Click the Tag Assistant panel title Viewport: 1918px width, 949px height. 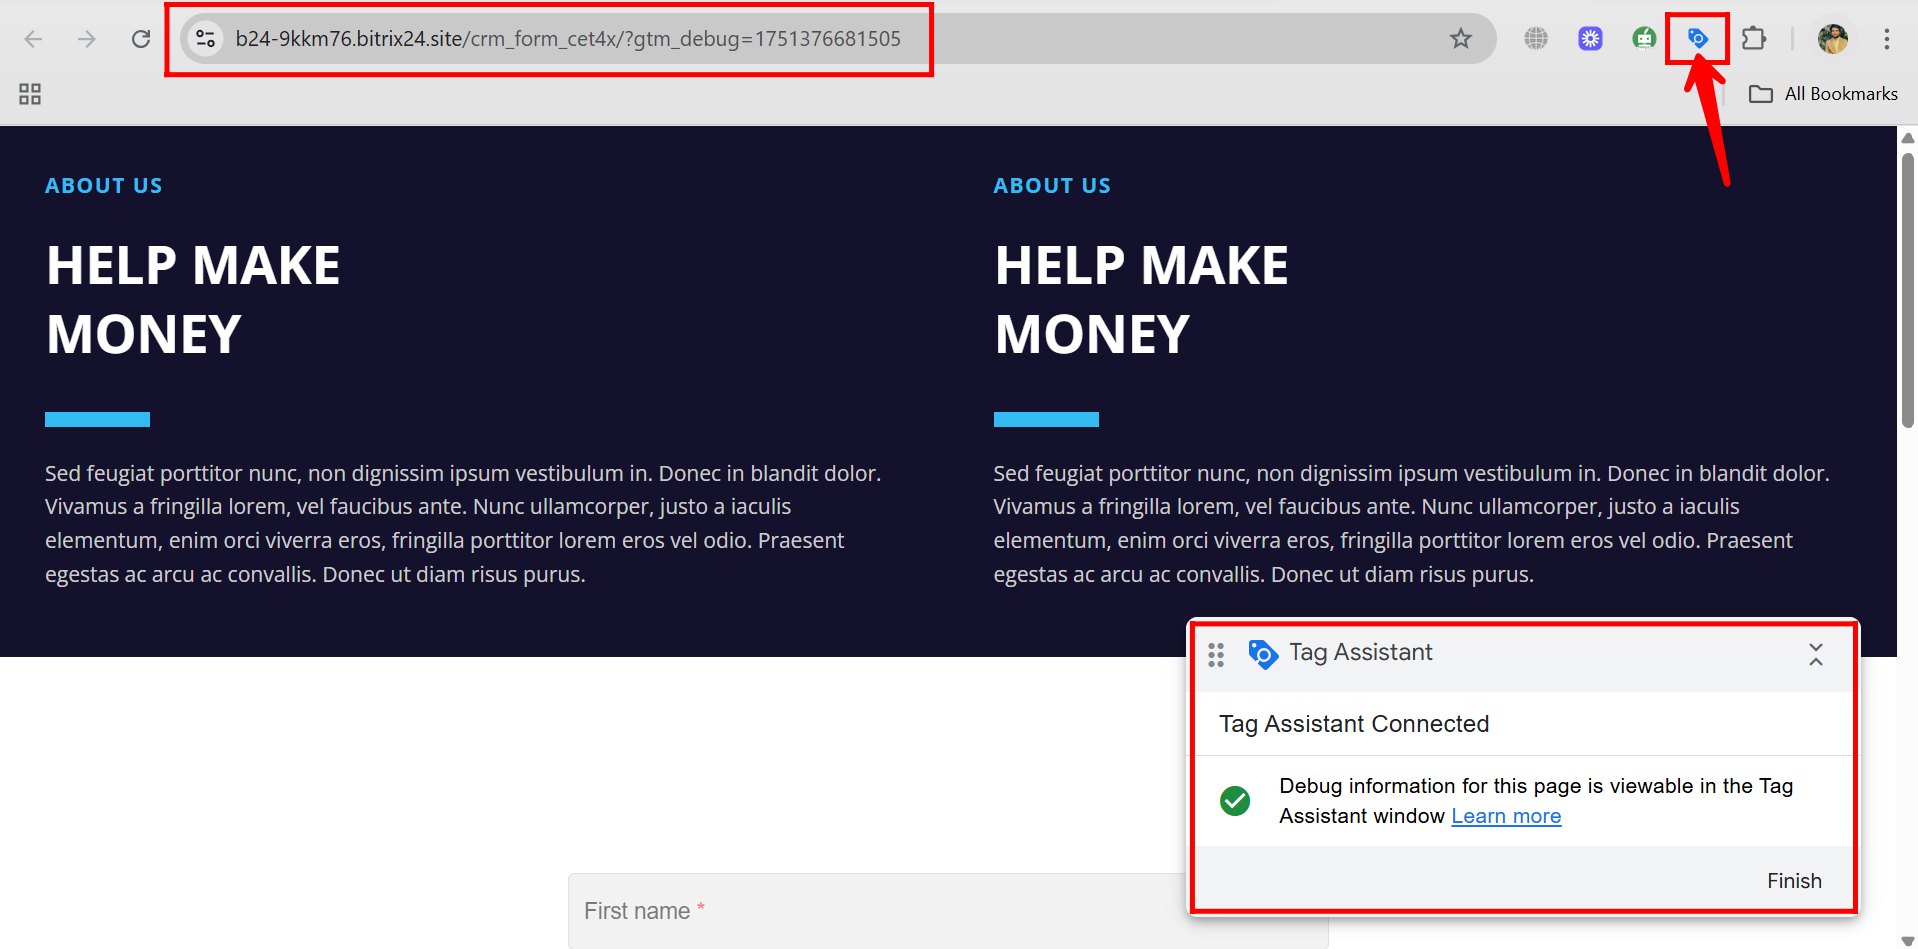point(1361,653)
